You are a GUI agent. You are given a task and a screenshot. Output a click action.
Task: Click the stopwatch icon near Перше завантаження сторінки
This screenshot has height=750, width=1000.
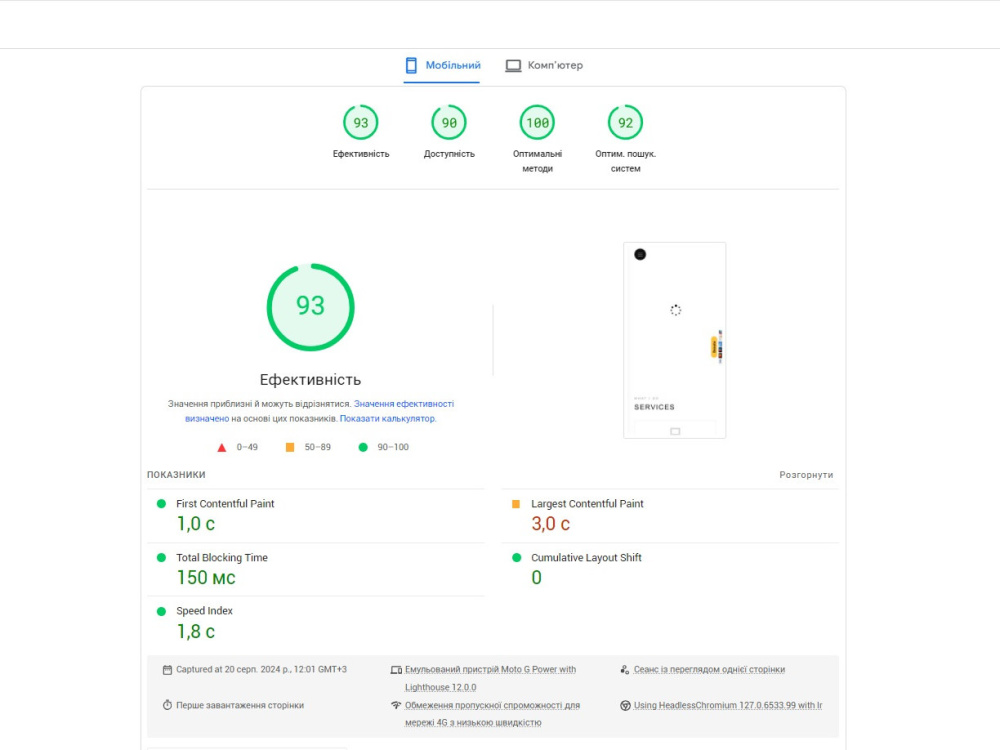[x=167, y=704]
